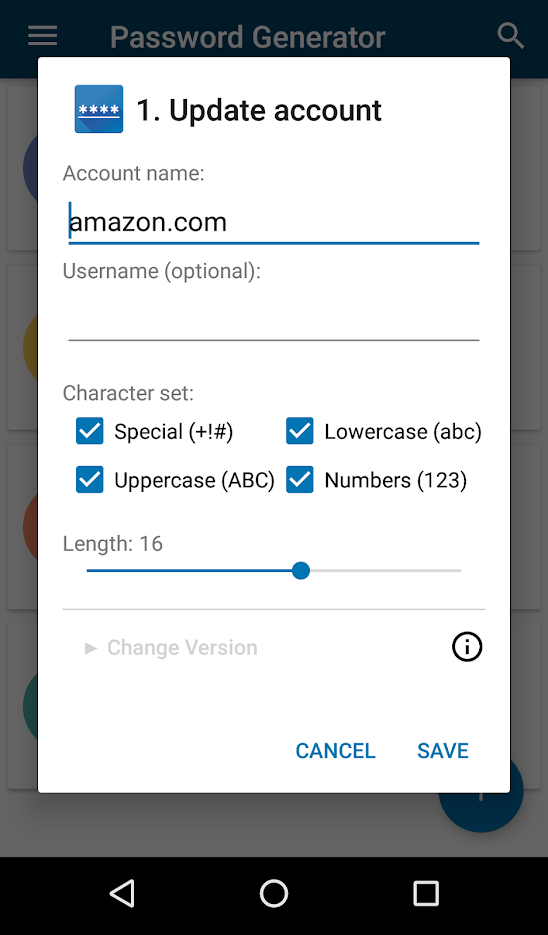Tap the Android back navigation button
The image size is (548, 935).
pyautogui.click(x=122, y=894)
